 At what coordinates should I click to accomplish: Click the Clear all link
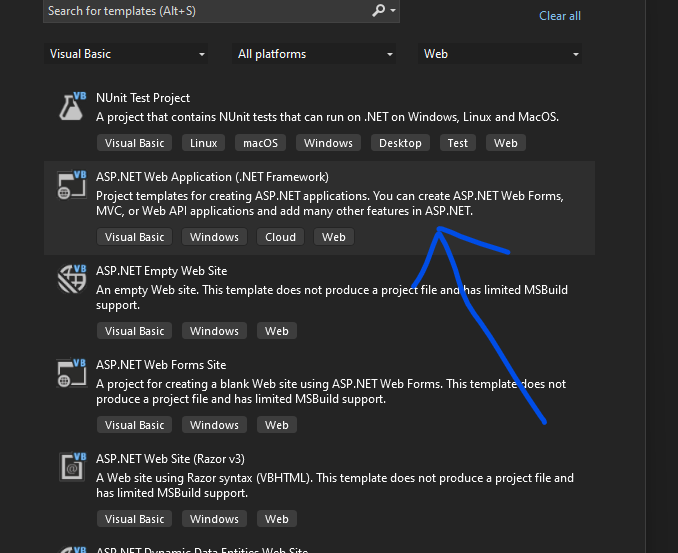point(560,16)
